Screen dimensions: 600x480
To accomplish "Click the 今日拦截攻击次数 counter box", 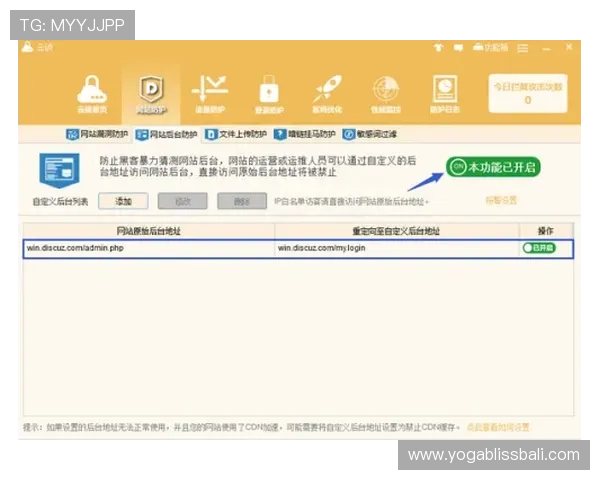I will click(x=528, y=94).
